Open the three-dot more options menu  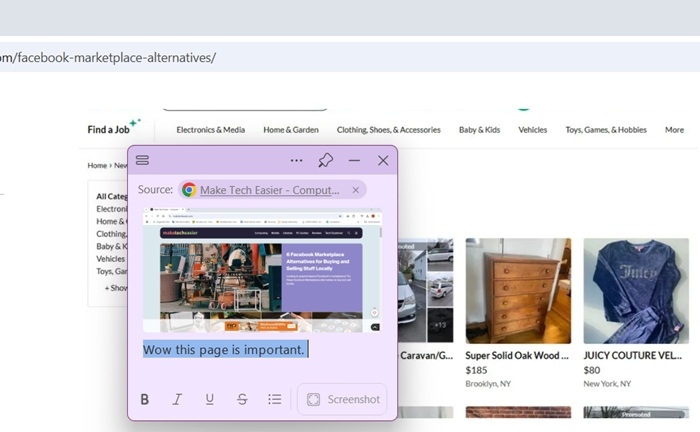pos(296,160)
